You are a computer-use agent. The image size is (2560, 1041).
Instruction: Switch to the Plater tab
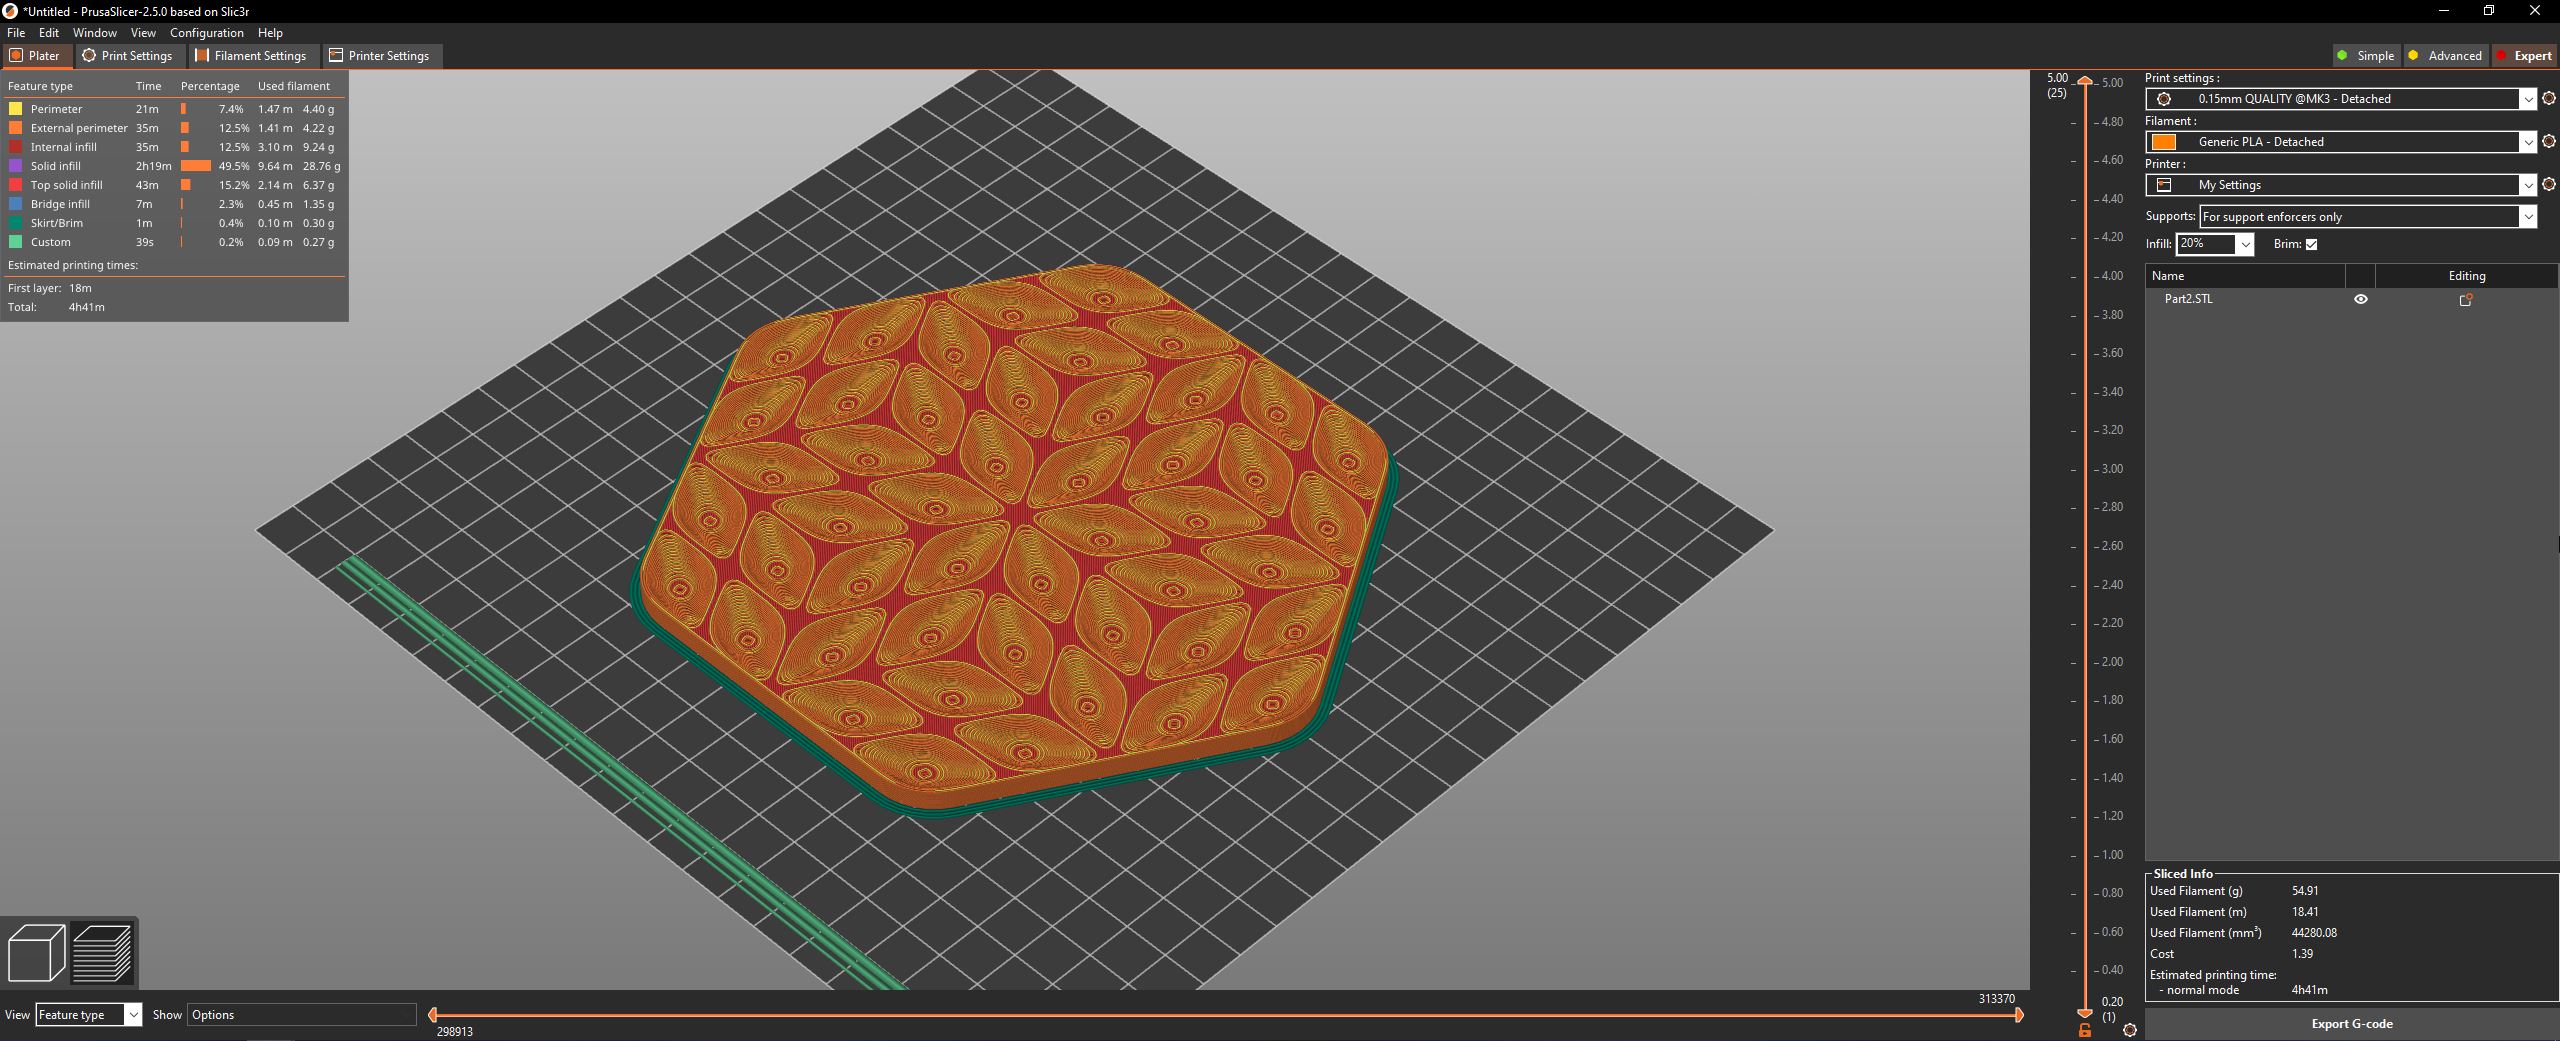36,56
